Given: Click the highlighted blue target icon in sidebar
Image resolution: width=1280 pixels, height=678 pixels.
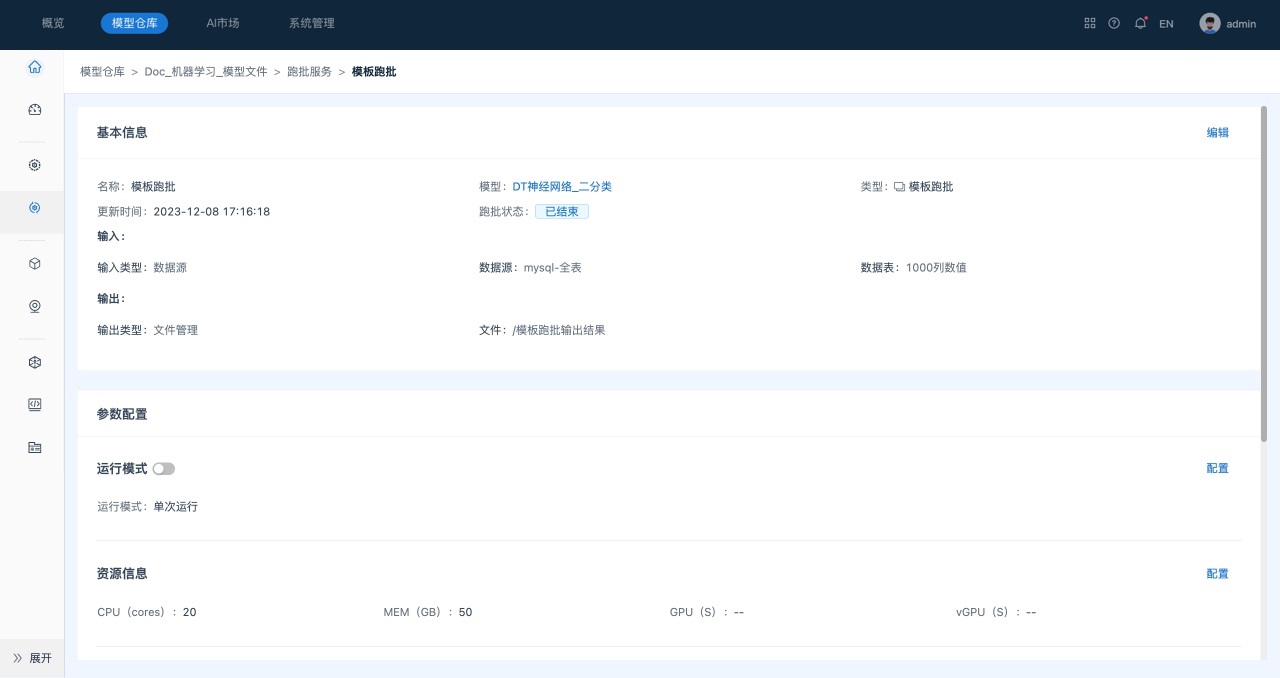Looking at the screenshot, I should (35, 208).
